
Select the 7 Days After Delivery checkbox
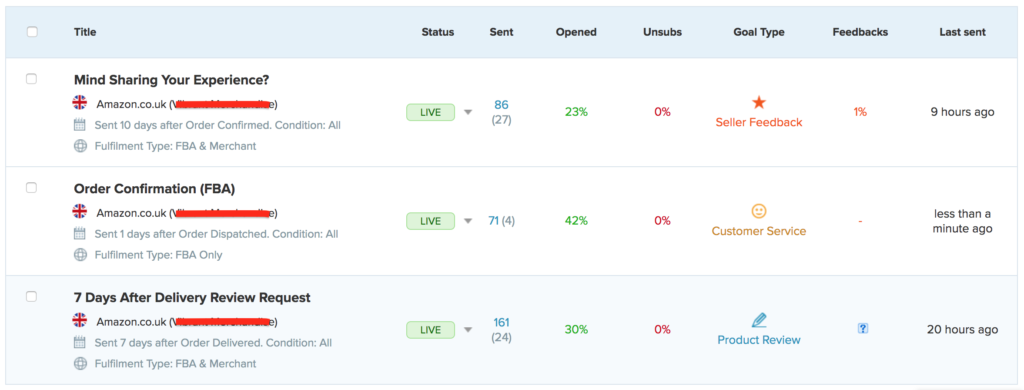coord(31,297)
